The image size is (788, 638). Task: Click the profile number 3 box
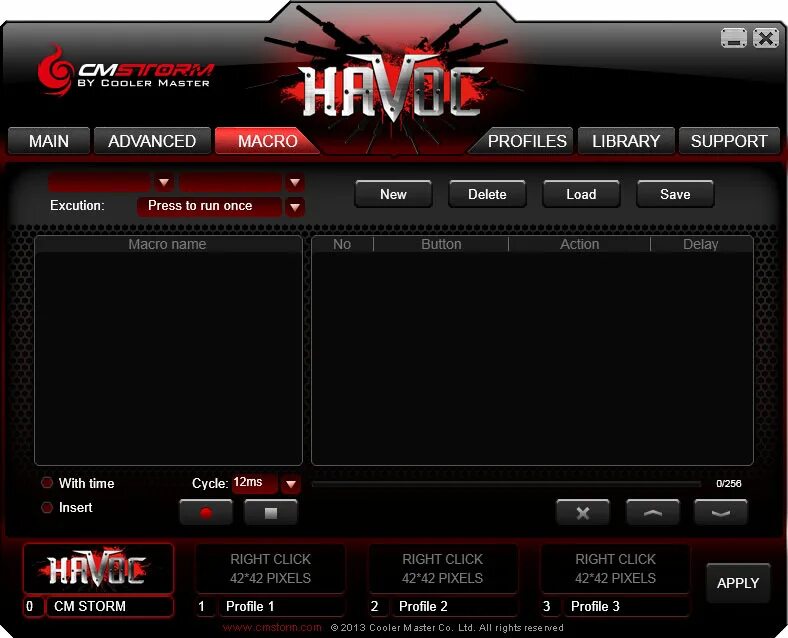tap(550, 606)
